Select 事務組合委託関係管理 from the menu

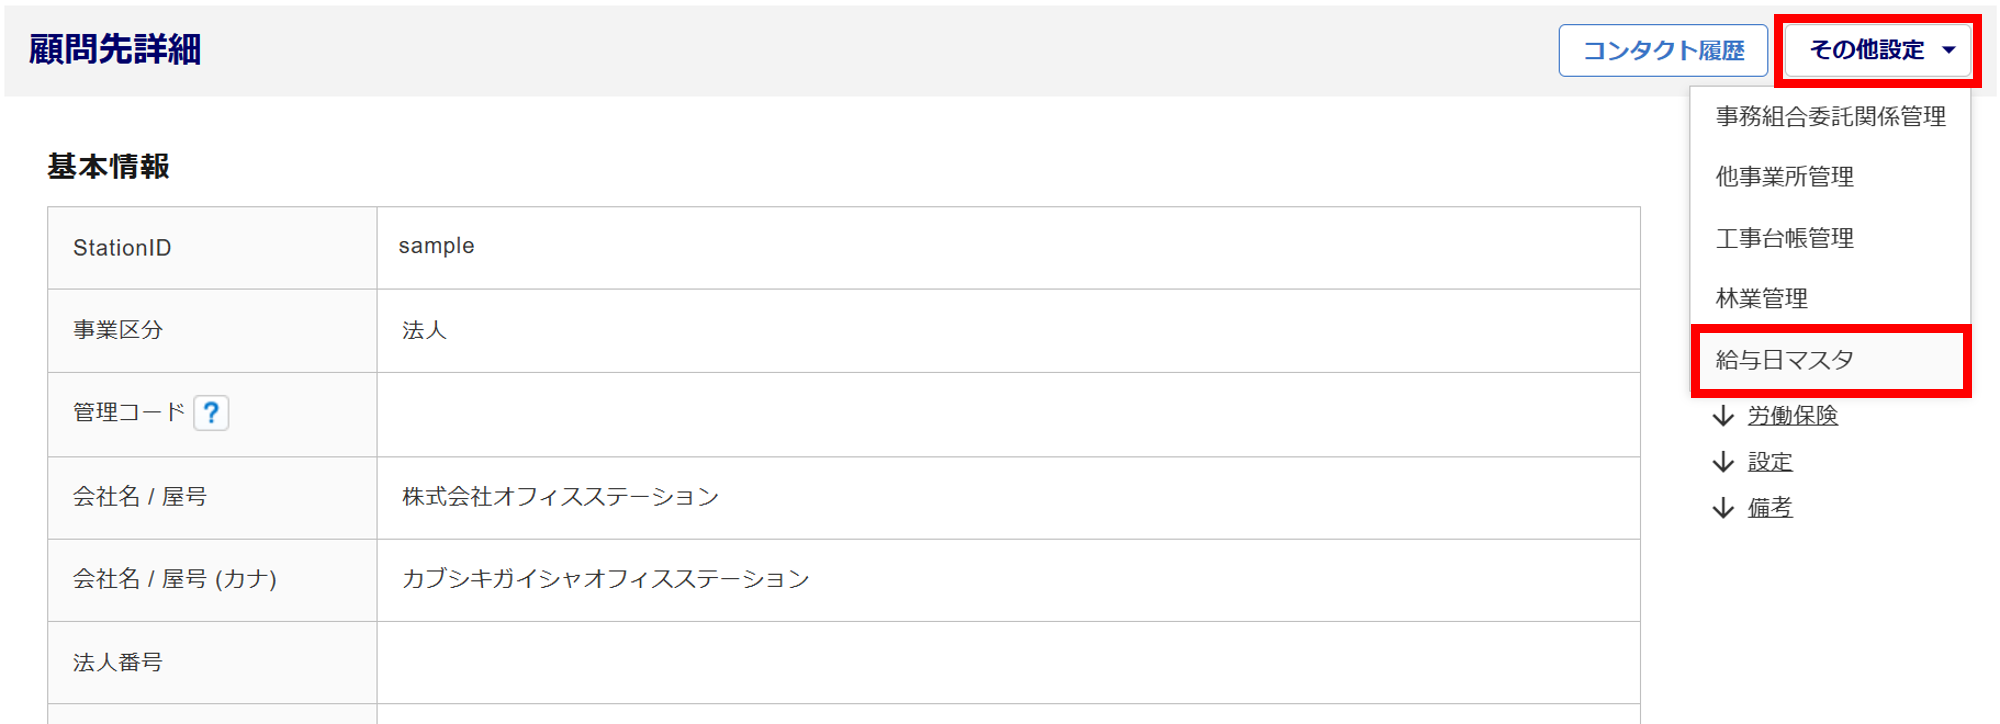[x=1830, y=117]
